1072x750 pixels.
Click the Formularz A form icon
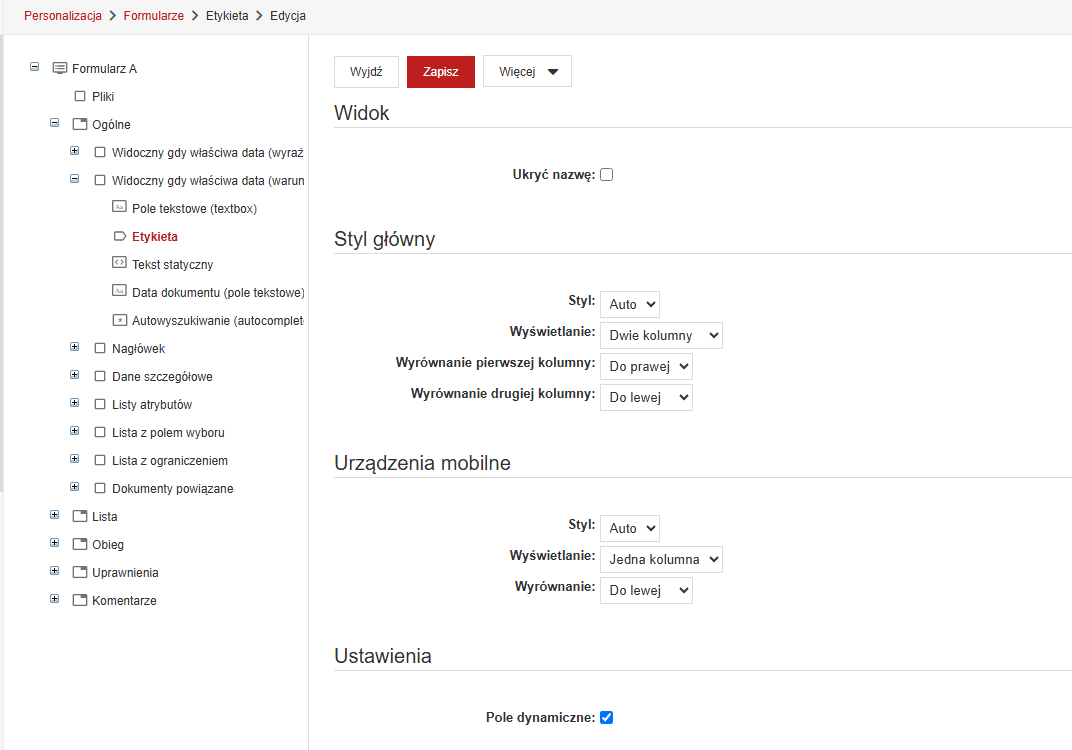60,68
